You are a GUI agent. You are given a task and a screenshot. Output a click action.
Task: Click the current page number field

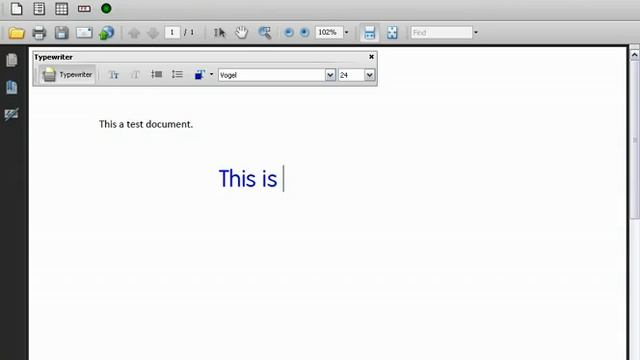(x=172, y=32)
